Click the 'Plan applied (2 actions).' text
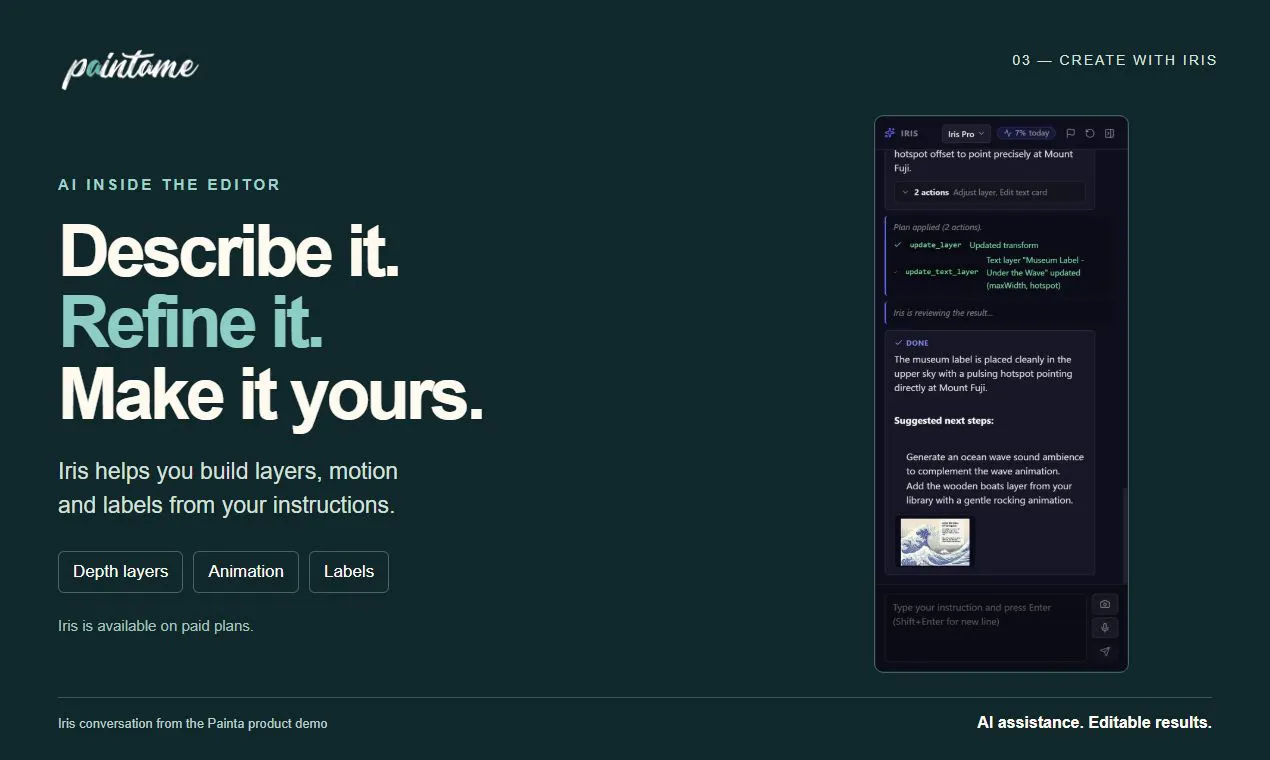 [x=938, y=227]
